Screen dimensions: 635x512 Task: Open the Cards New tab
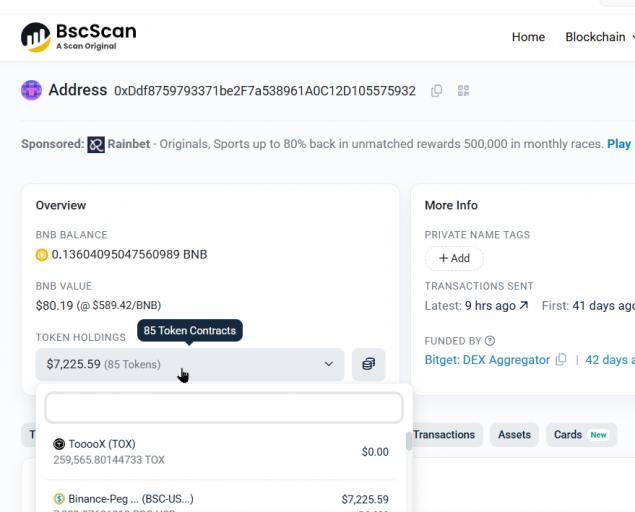point(582,435)
